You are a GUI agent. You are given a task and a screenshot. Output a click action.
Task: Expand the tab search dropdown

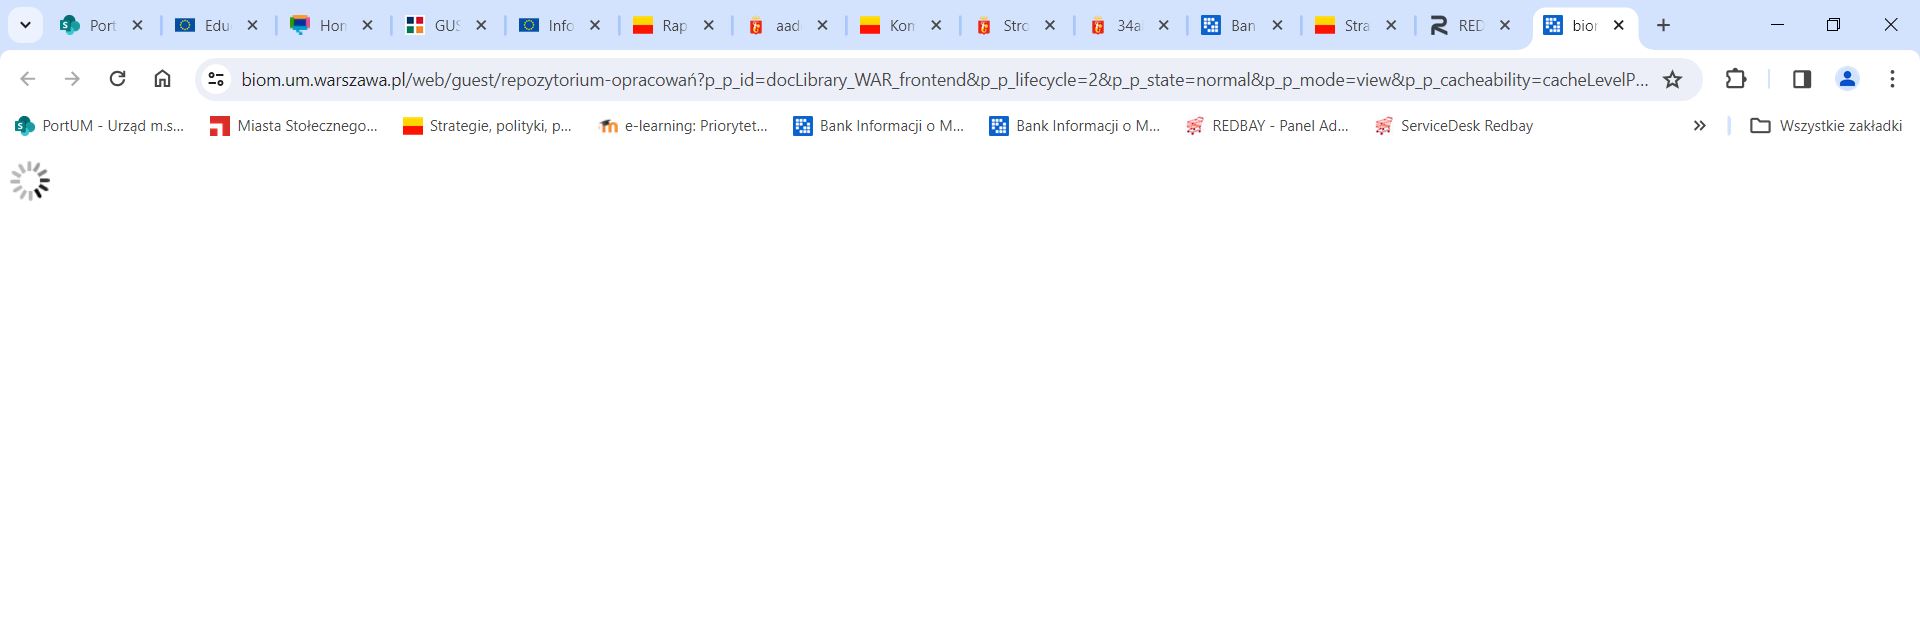pyautogui.click(x=25, y=25)
